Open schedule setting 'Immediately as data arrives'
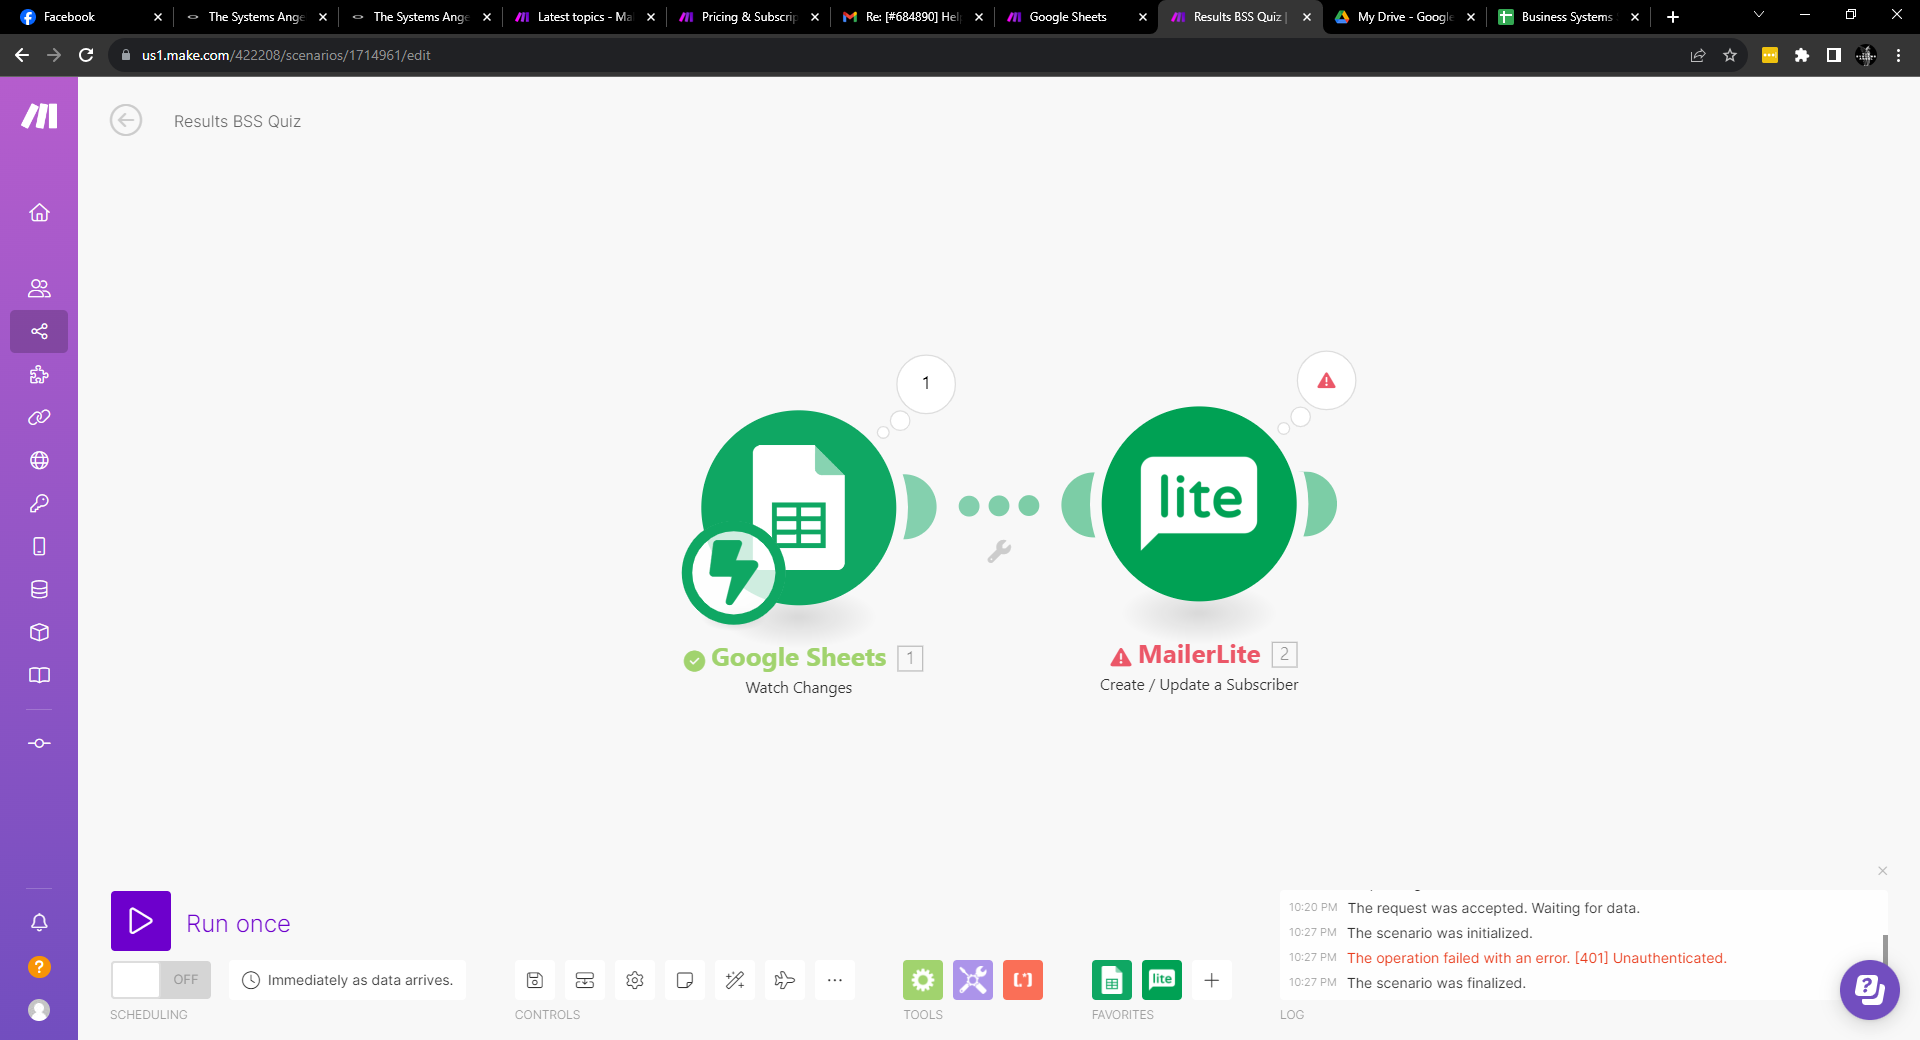1920x1040 pixels. click(348, 980)
